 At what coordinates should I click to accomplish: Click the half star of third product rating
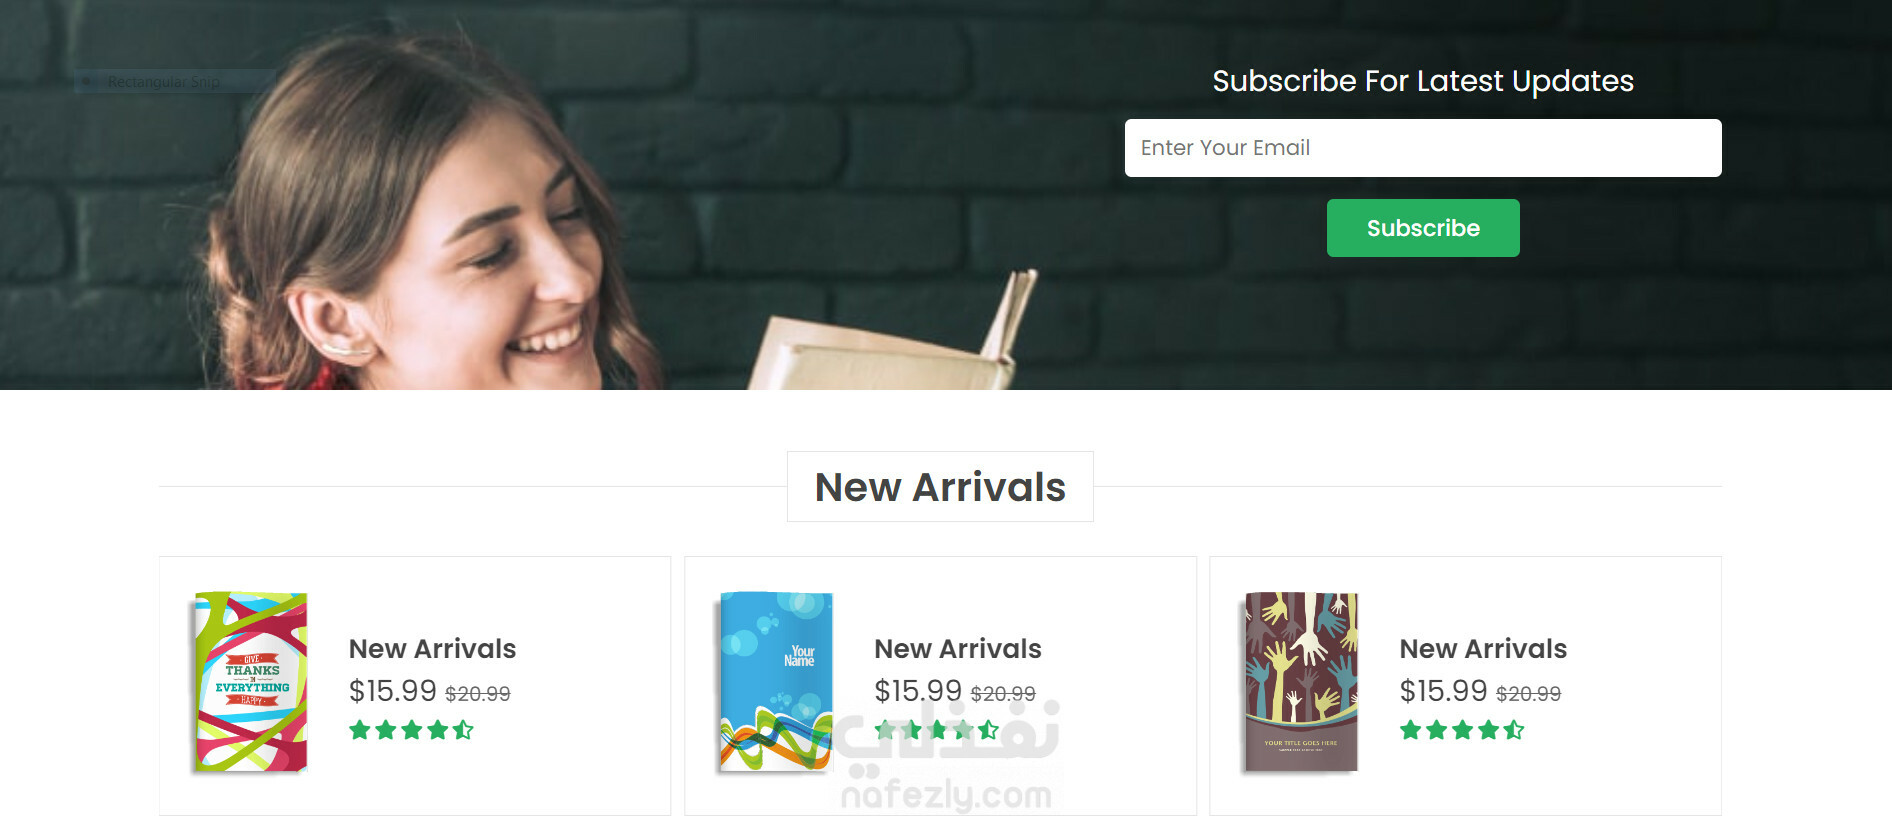pyautogui.click(x=1514, y=730)
